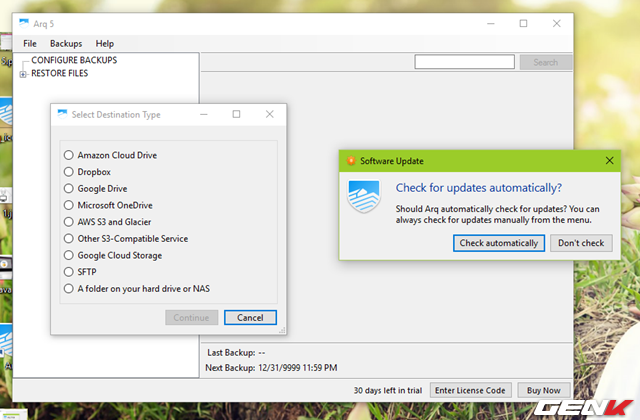Cancel the Select Destination Type dialog
This screenshot has width=640, height=420.
click(250, 318)
